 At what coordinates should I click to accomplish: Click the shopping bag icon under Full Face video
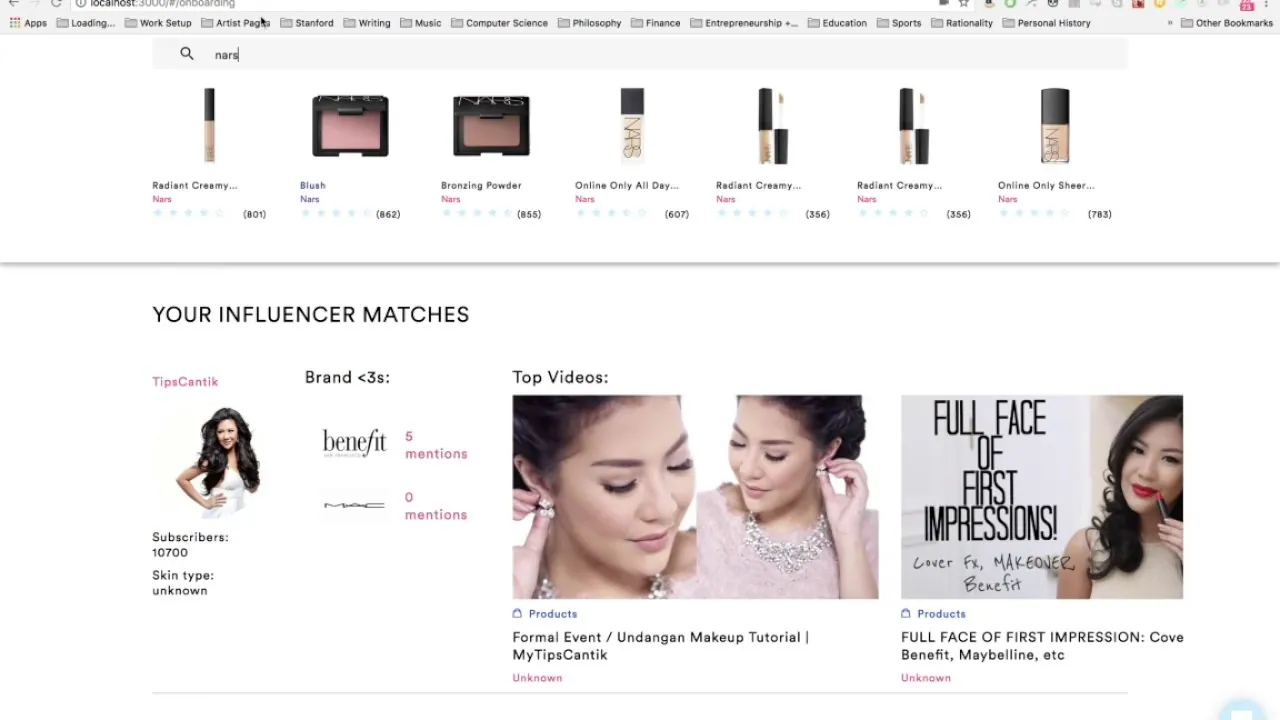point(906,613)
